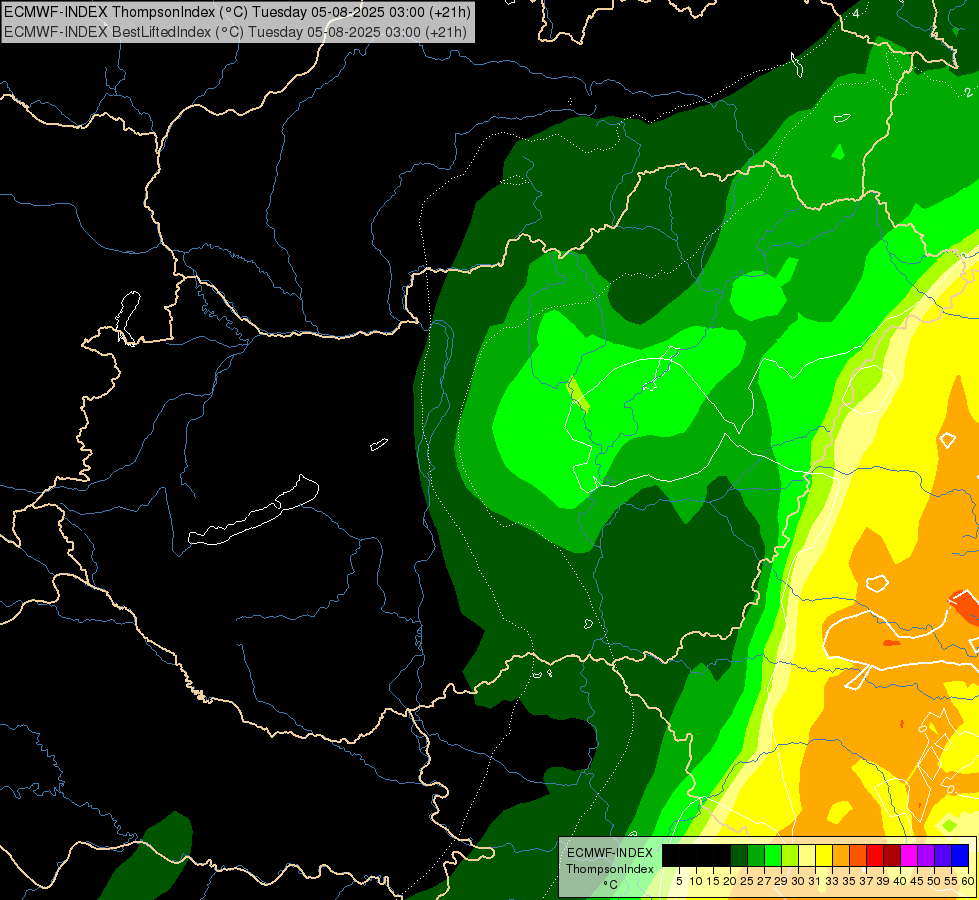Image resolution: width=979 pixels, height=900 pixels.
Task: Pick the violet 50–55 legend swatch
Action: (943, 856)
